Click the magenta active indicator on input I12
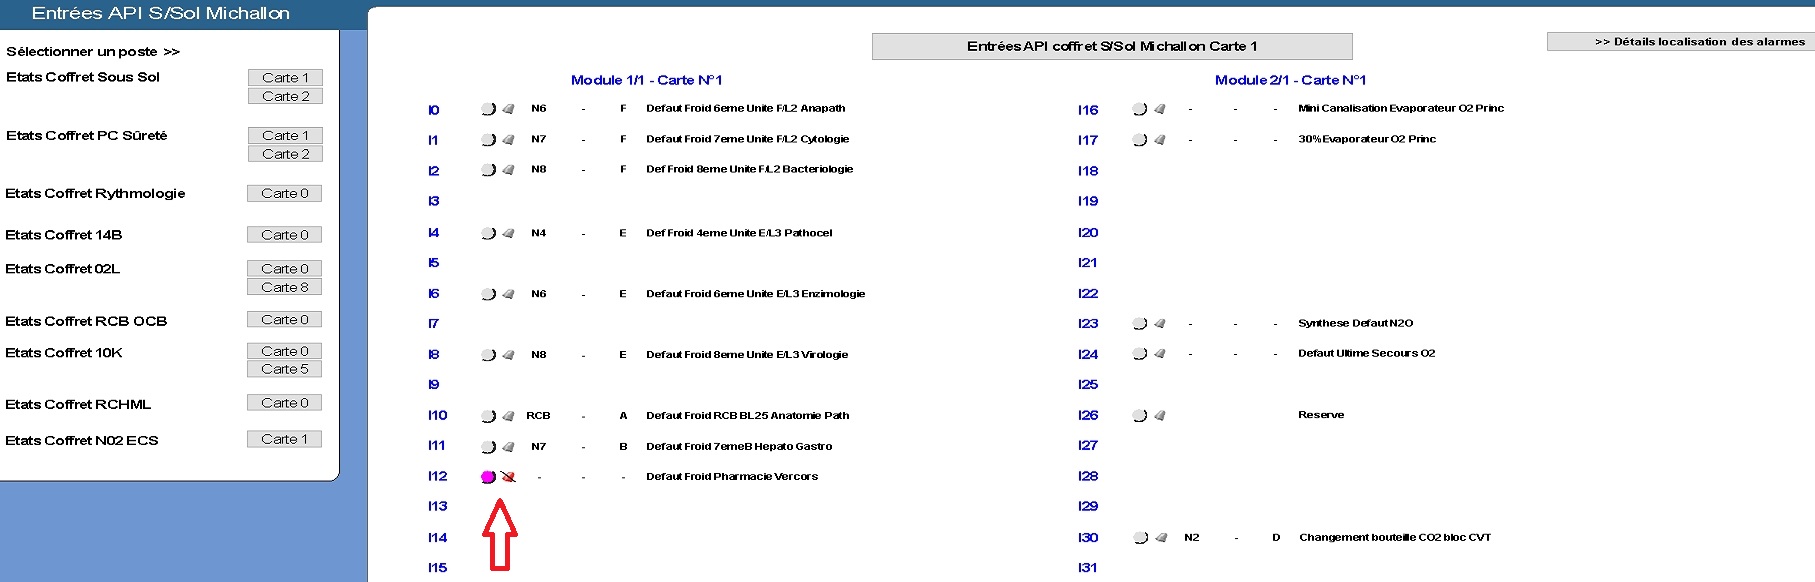1815x582 pixels. (488, 477)
